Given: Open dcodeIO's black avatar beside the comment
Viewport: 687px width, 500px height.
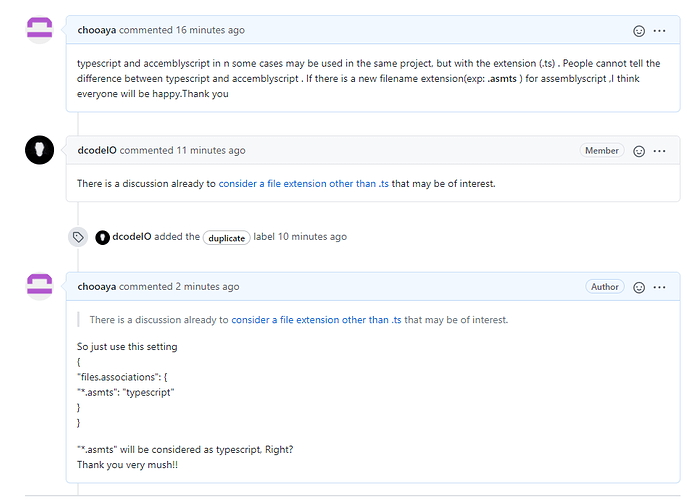Looking at the screenshot, I should pos(39,150).
